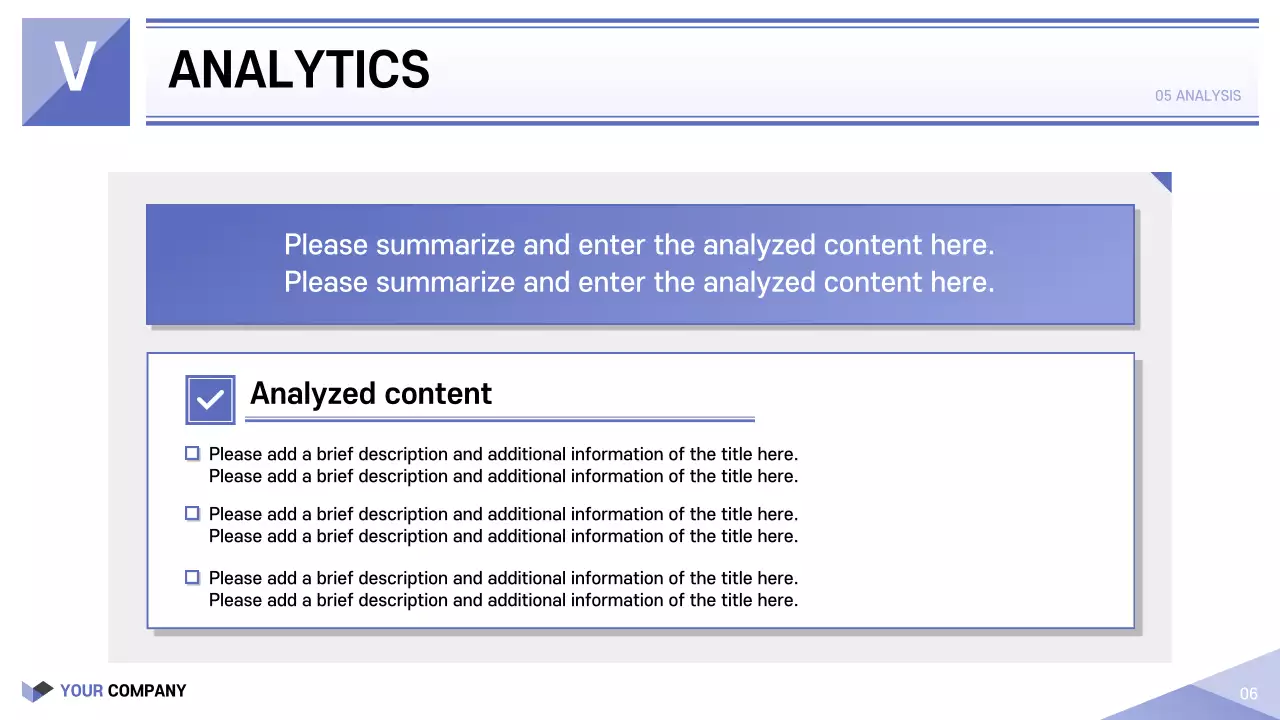This screenshot has width=1280, height=720.
Task: Click the V logo box in header
Action: pos(76,72)
